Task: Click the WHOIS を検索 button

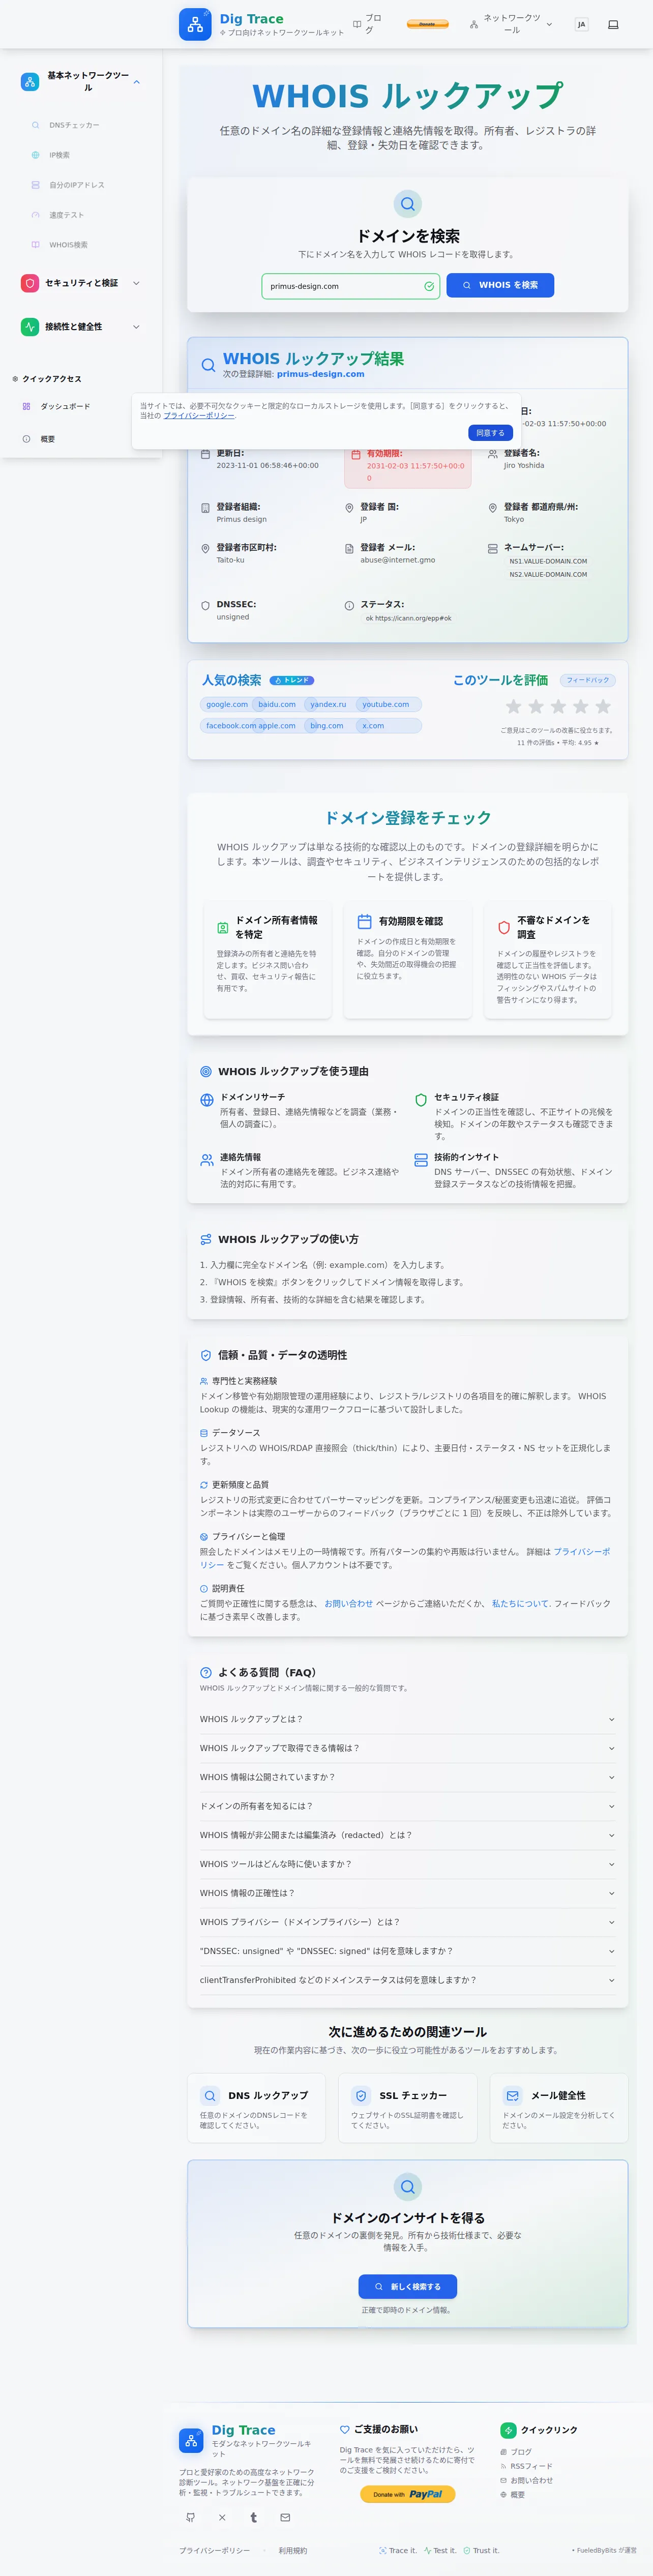Action: click(x=500, y=285)
